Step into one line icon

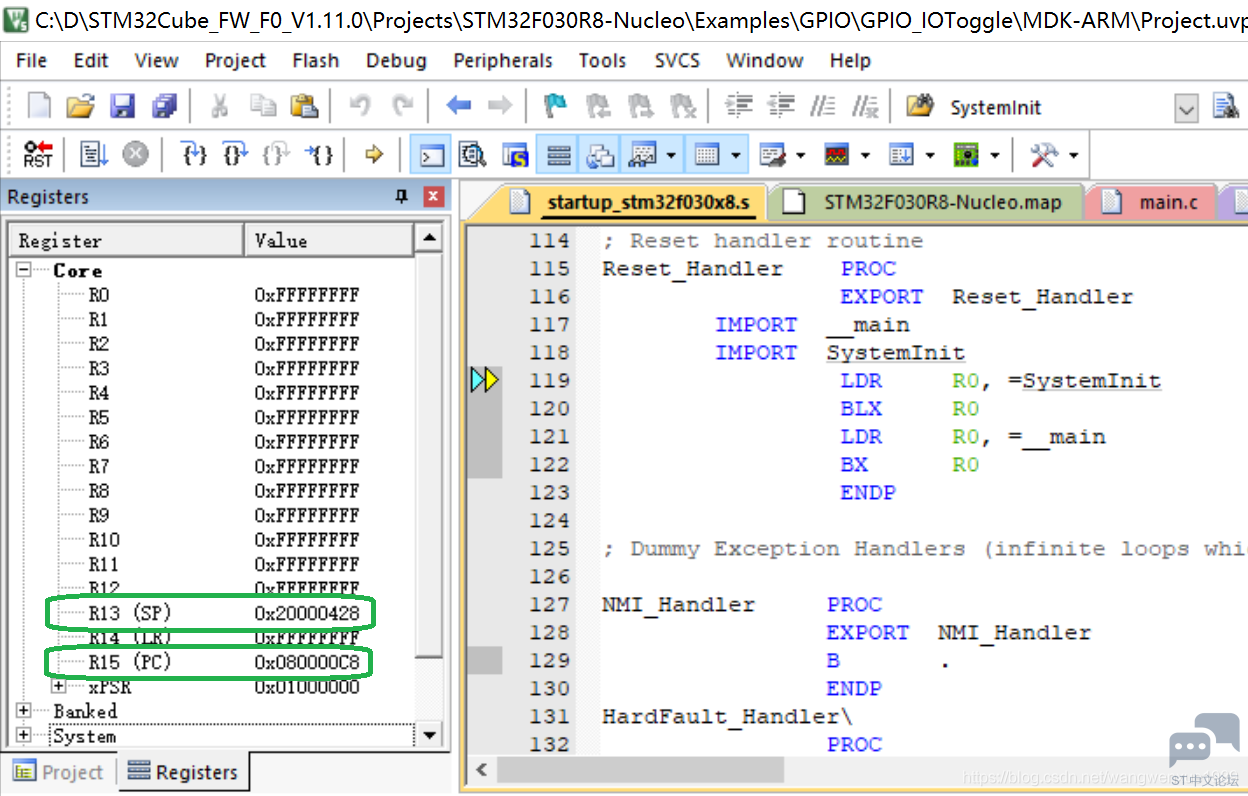pyautogui.click(x=194, y=154)
